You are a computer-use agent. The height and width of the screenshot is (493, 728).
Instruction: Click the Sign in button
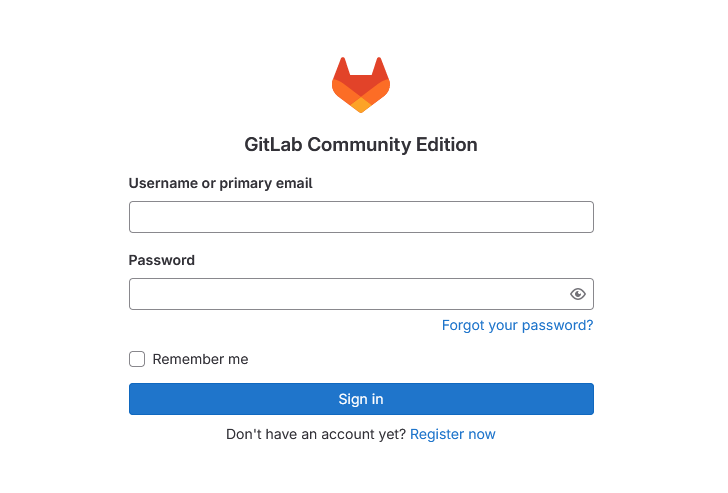click(361, 399)
